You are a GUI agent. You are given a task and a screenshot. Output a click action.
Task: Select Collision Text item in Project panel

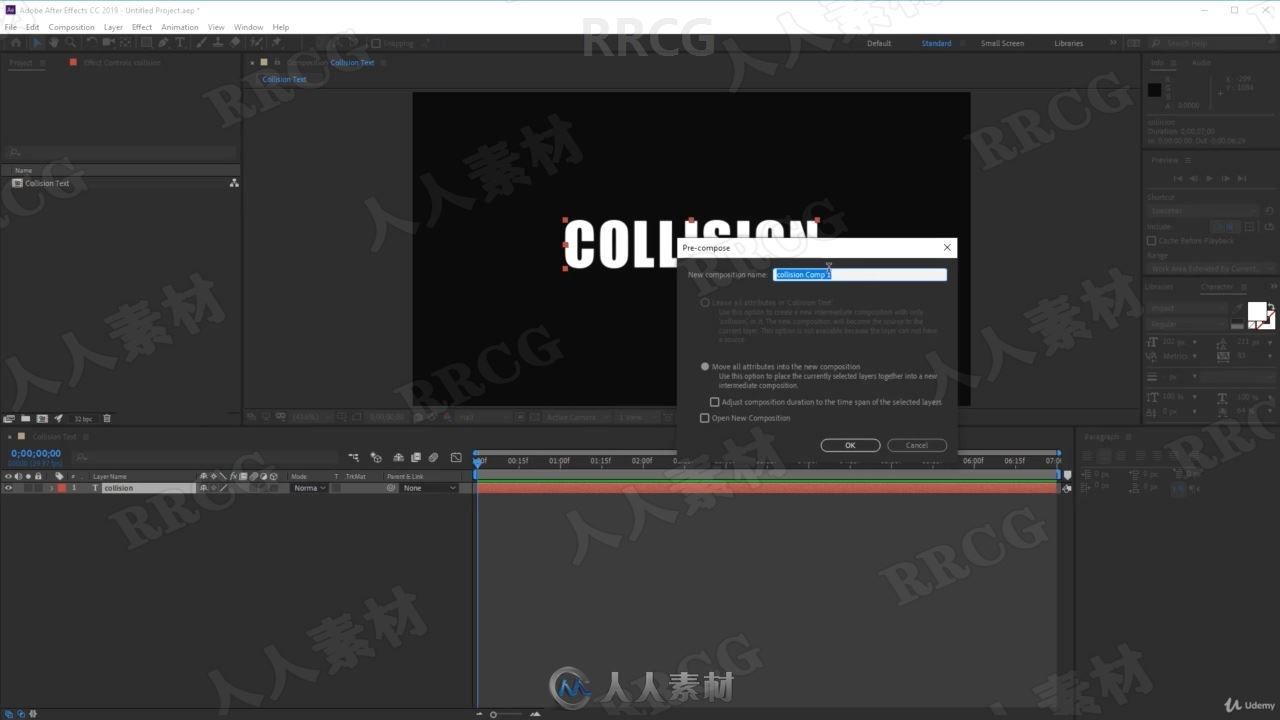47,183
